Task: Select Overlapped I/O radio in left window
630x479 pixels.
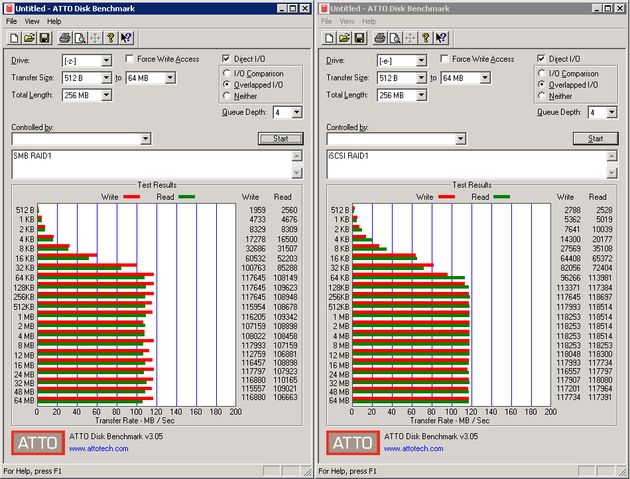Action: [x=227, y=85]
